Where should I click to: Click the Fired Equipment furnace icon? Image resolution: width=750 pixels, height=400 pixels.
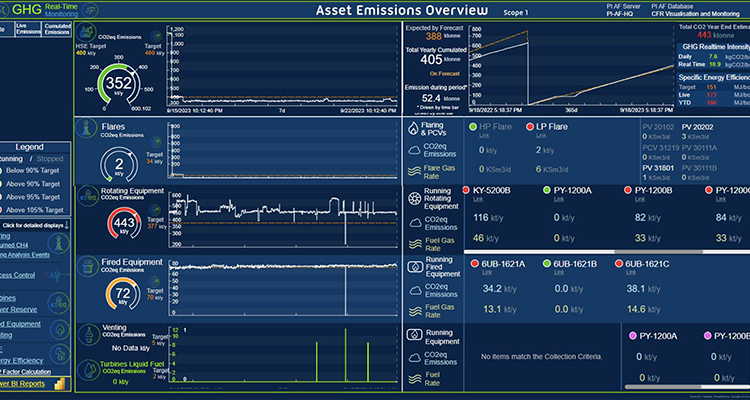tap(87, 266)
